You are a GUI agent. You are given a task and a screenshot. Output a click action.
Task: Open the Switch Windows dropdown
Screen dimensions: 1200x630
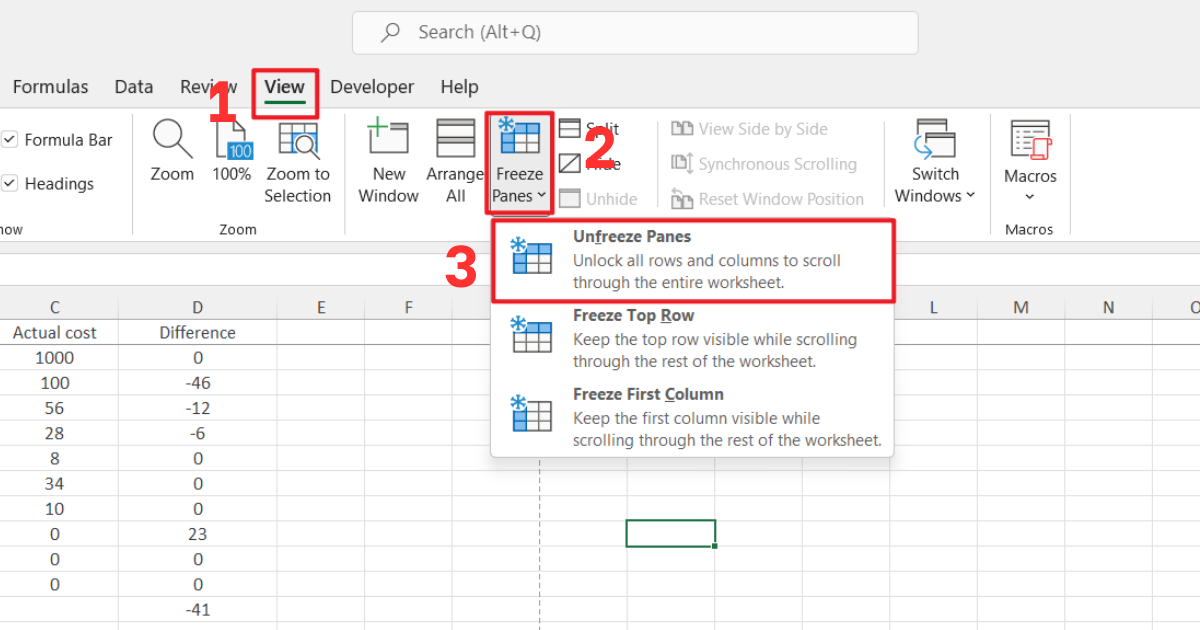[x=935, y=162]
